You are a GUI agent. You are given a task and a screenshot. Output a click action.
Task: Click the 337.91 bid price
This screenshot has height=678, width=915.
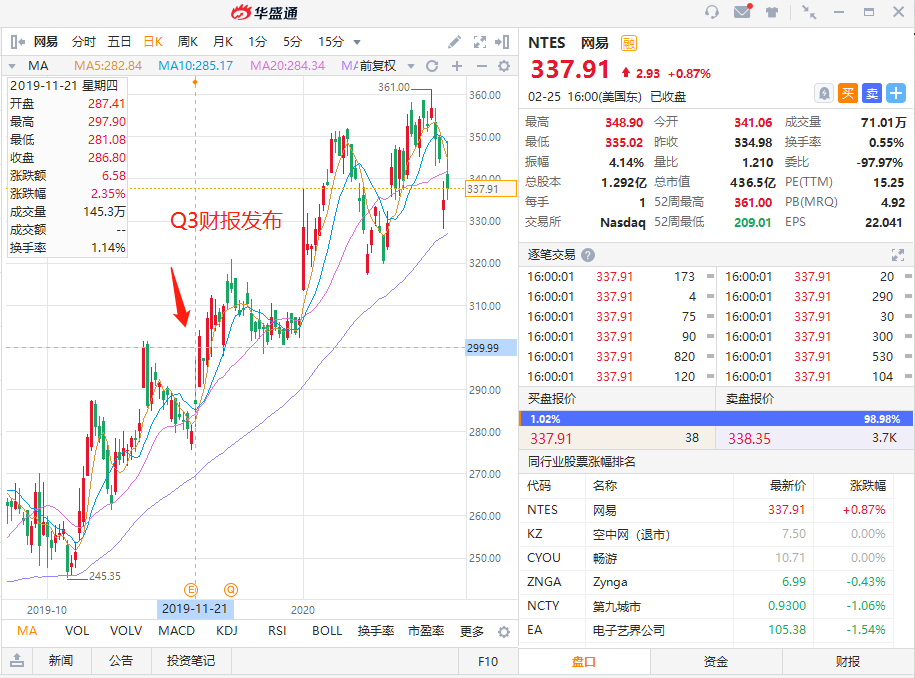(x=551, y=439)
